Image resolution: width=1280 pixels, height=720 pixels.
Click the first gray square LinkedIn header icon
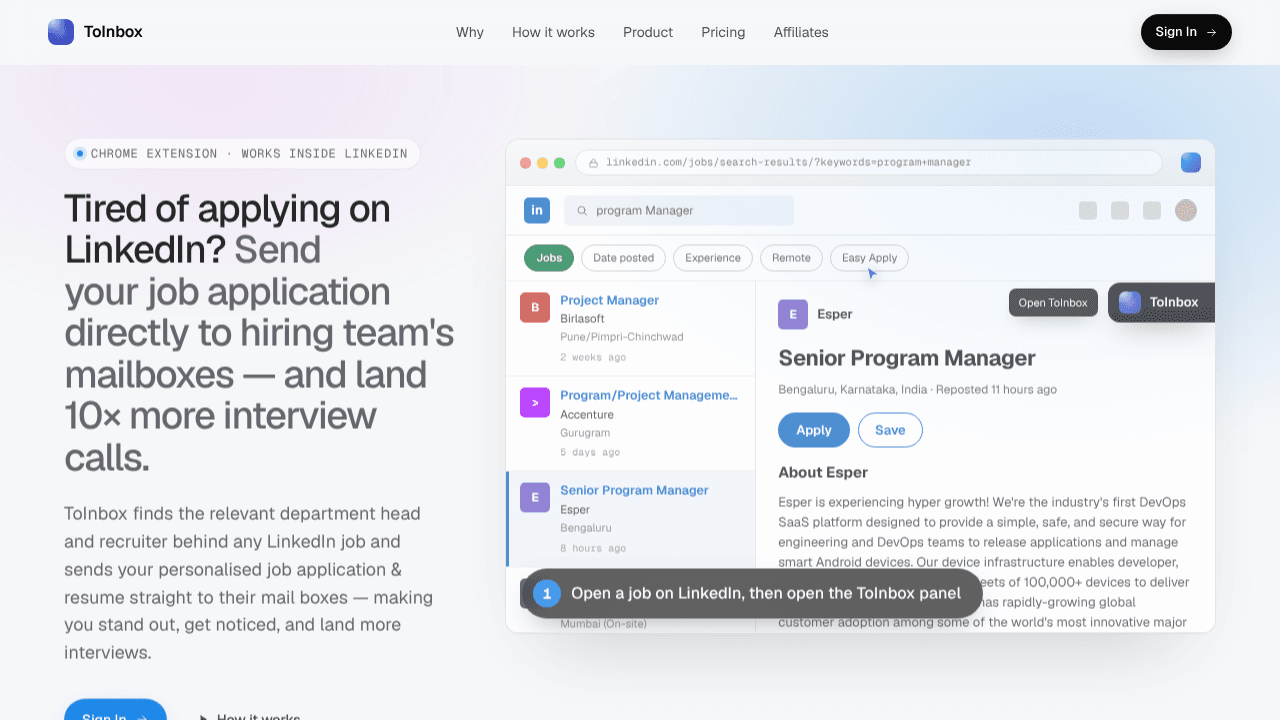point(1088,210)
